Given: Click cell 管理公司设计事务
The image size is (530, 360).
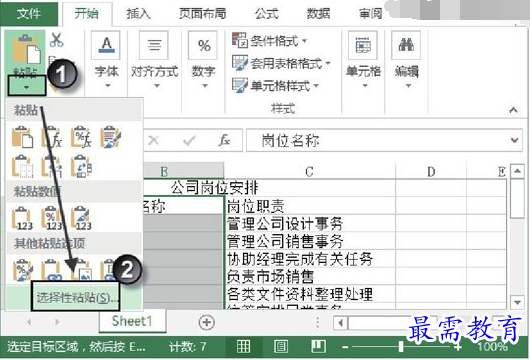Looking at the screenshot, I should pos(310,223).
